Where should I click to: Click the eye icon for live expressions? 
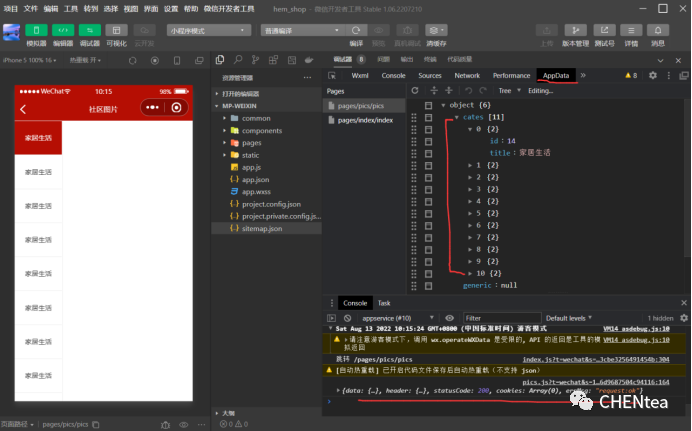click(x=449, y=317)
